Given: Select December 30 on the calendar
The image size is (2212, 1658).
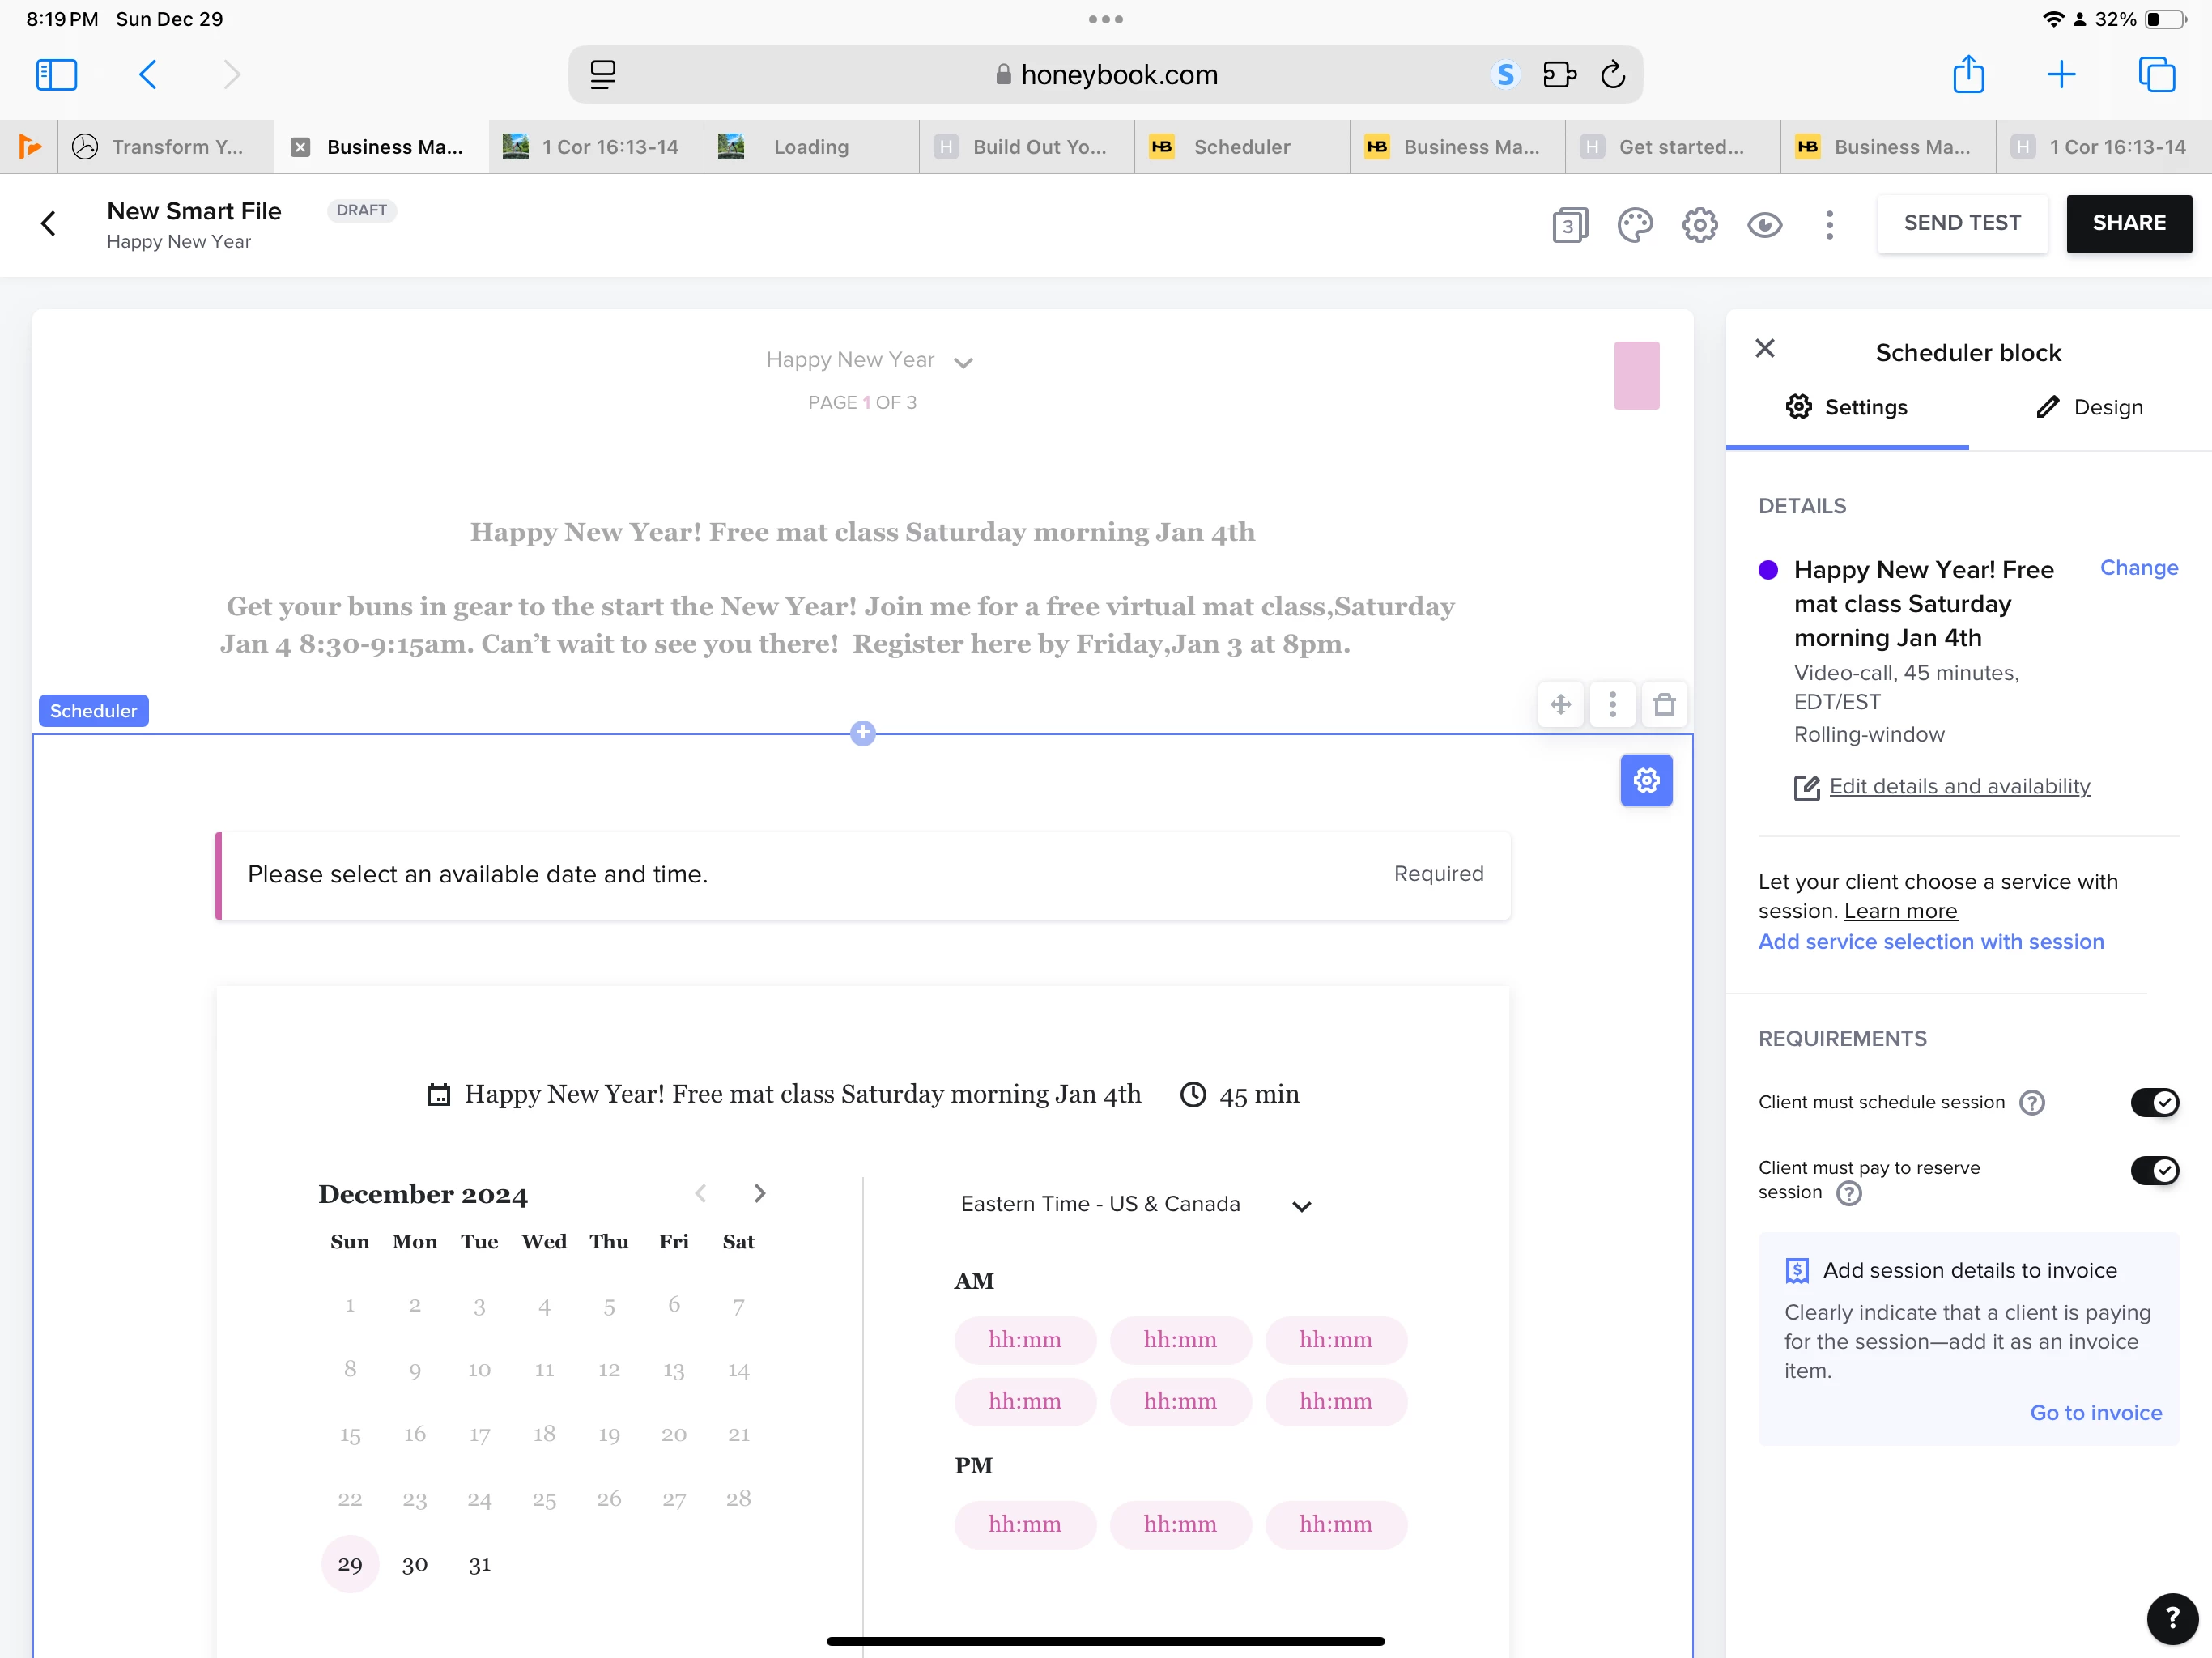Looking at the screenshot, I should click(414, 1564).
